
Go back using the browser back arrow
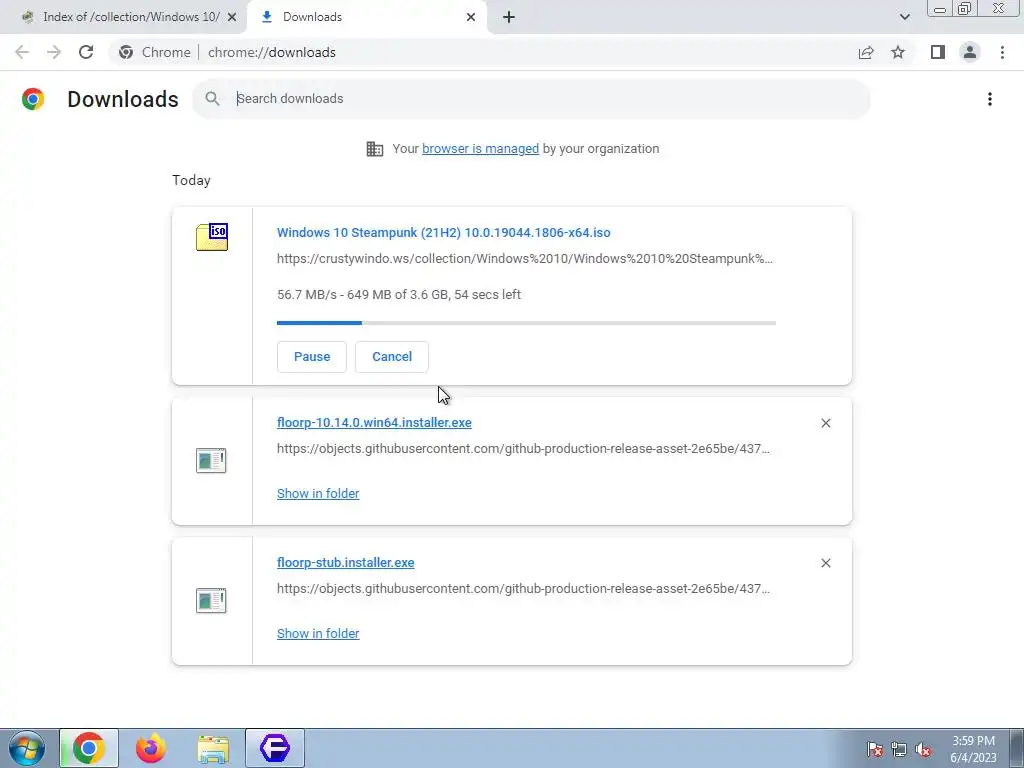(22, 52)
